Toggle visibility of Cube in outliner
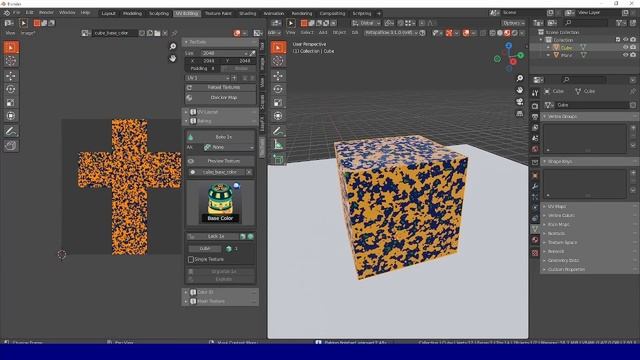640x360 pixels. [x=625, y=47]
